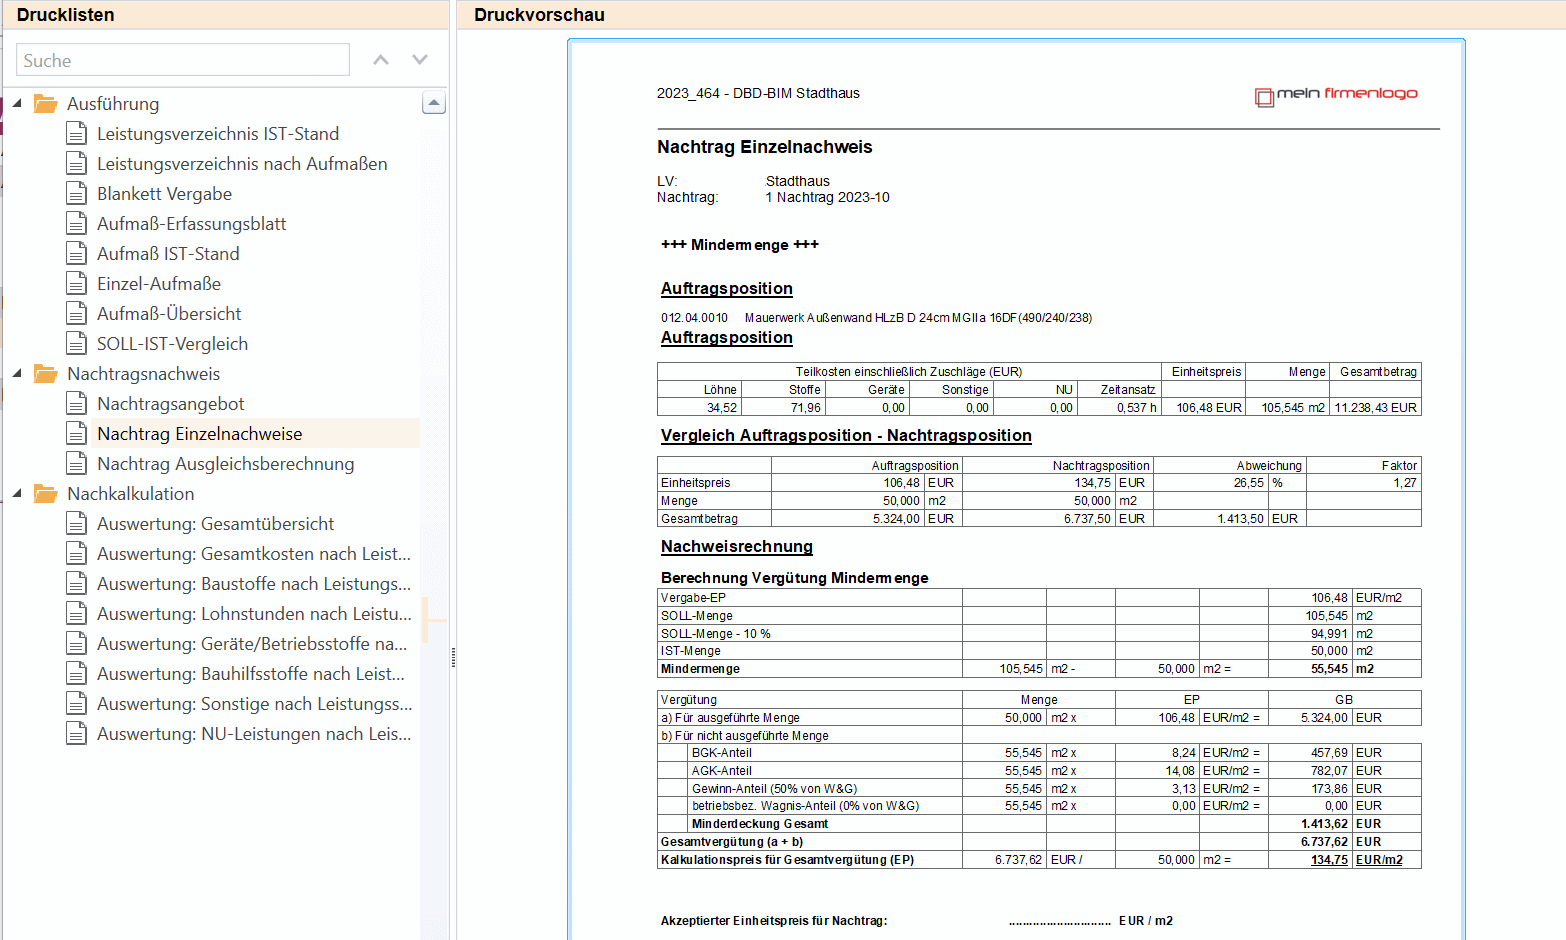Click document icon beside Auswertung: Gesamtübersicht

[x=76, y=523]
